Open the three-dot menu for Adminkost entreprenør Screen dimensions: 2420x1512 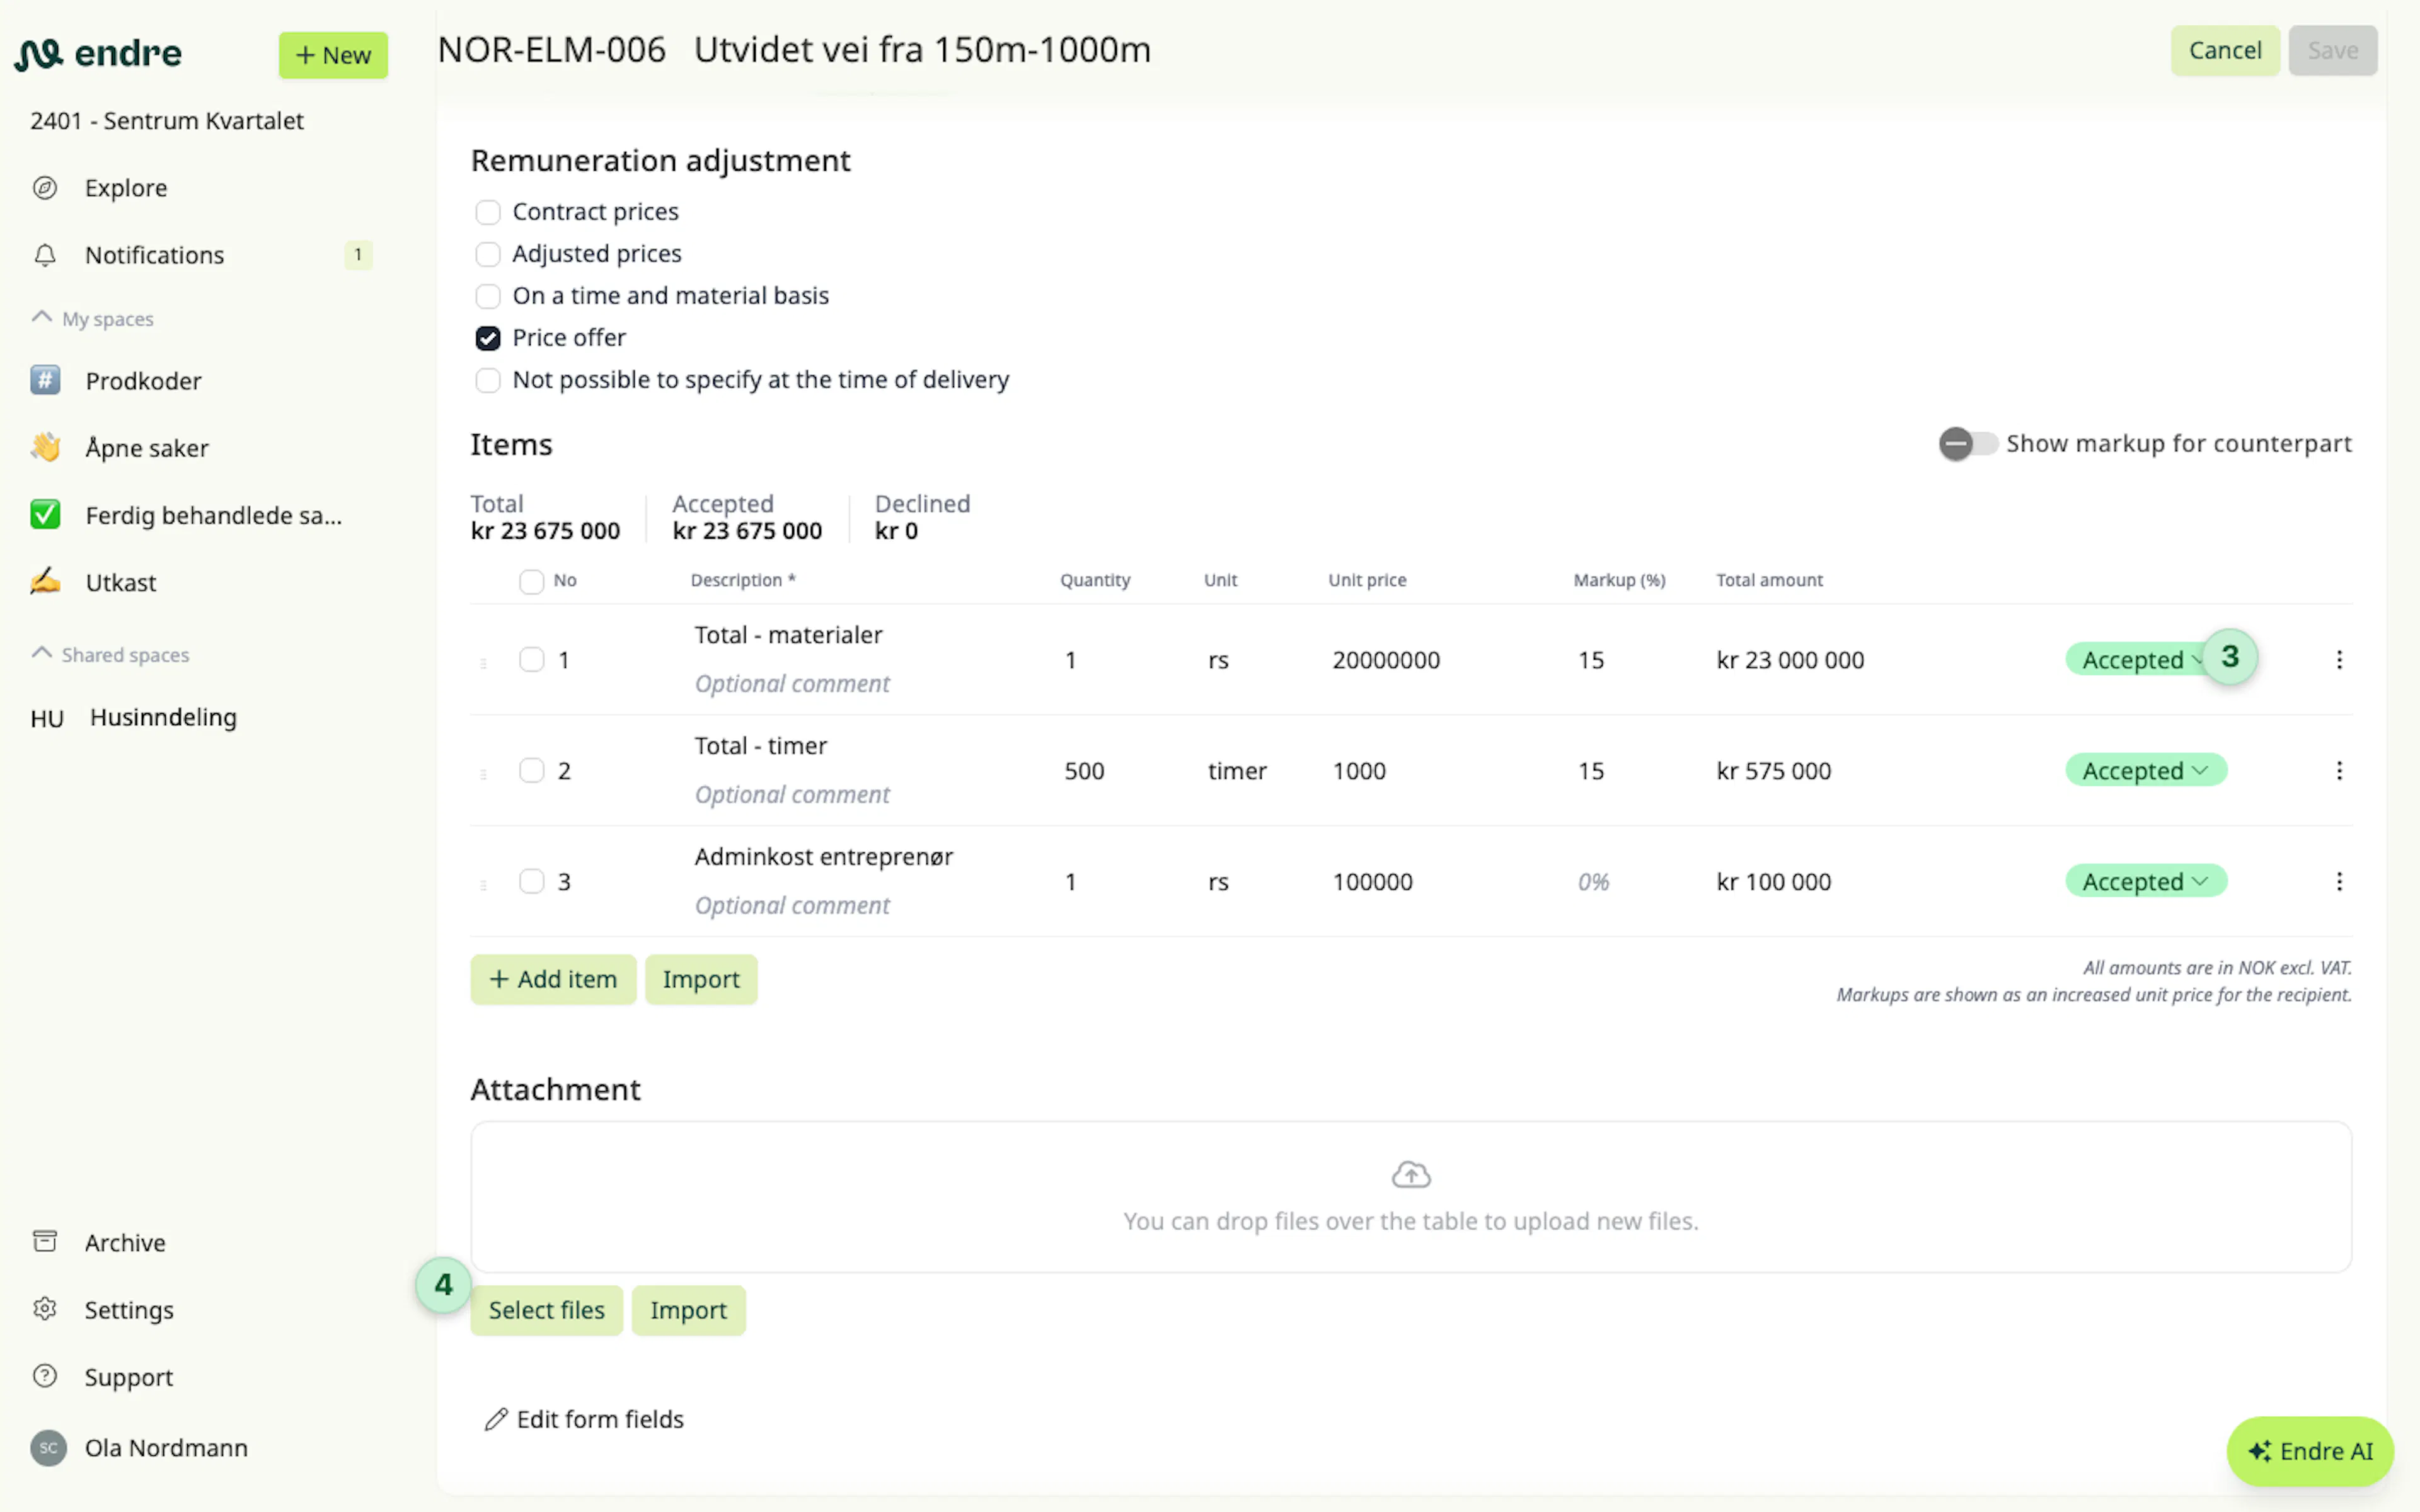pos(2339,881)
